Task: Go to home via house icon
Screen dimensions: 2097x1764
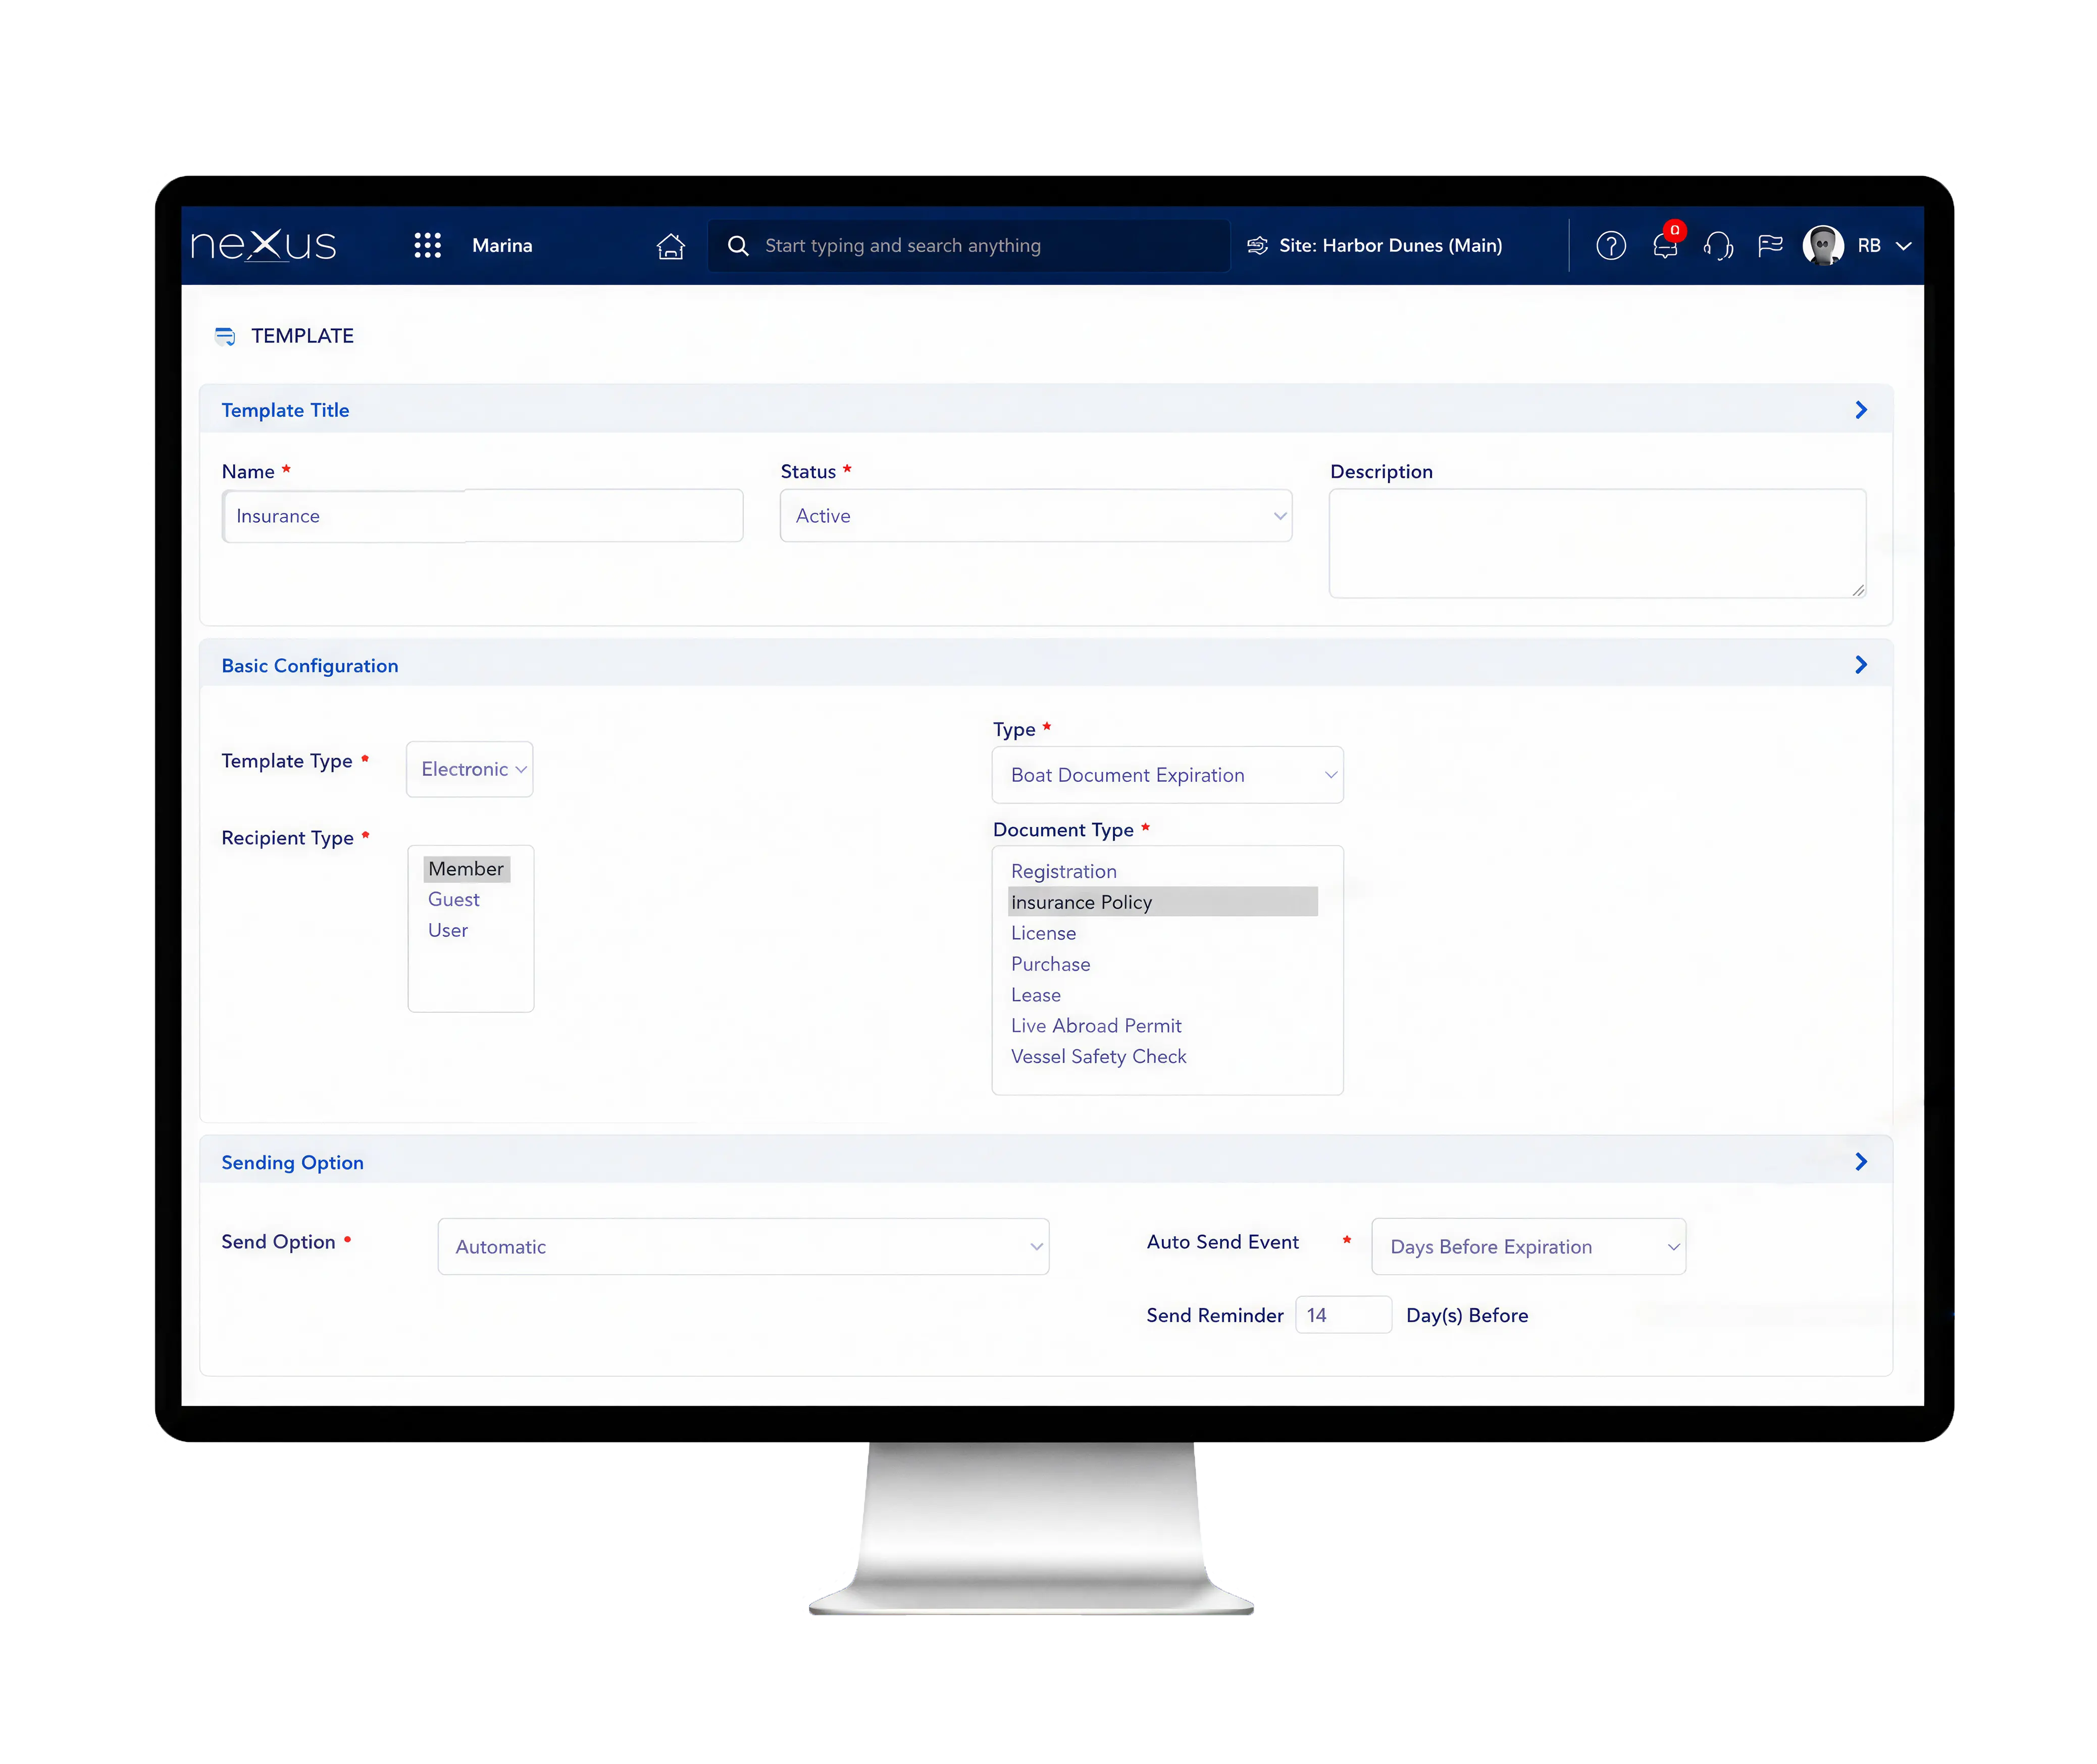Action: coord(670,245)
